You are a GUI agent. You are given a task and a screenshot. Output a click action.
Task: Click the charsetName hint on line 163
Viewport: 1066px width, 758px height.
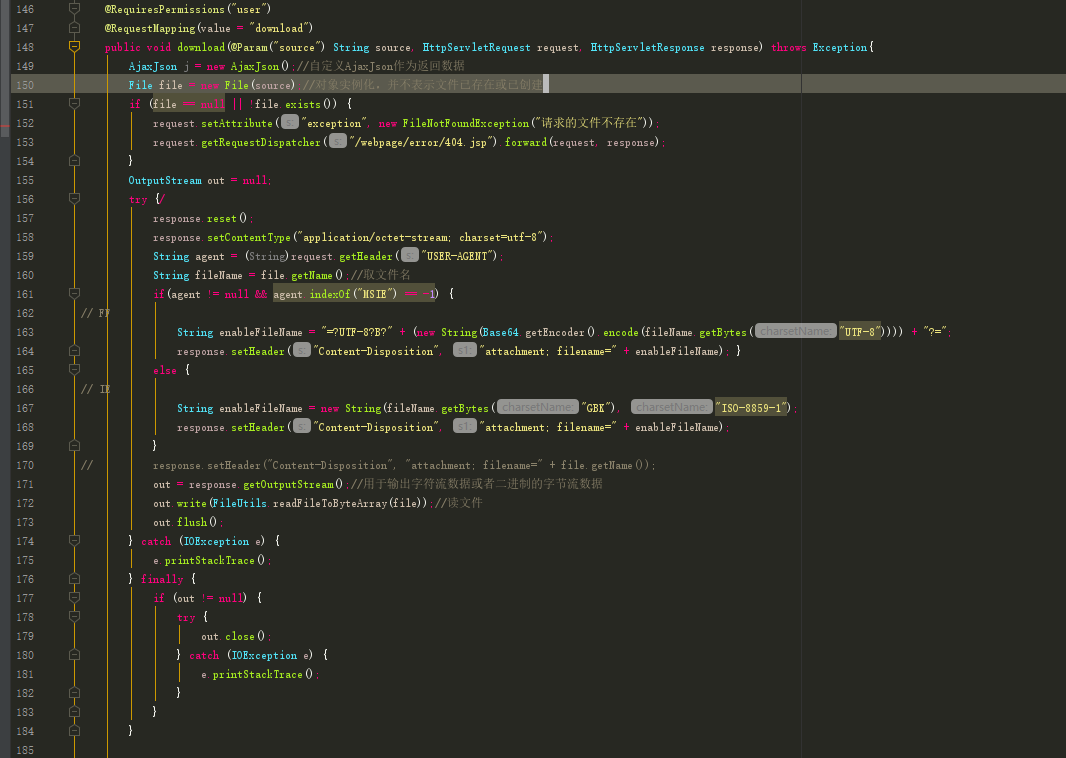(795, 332)
